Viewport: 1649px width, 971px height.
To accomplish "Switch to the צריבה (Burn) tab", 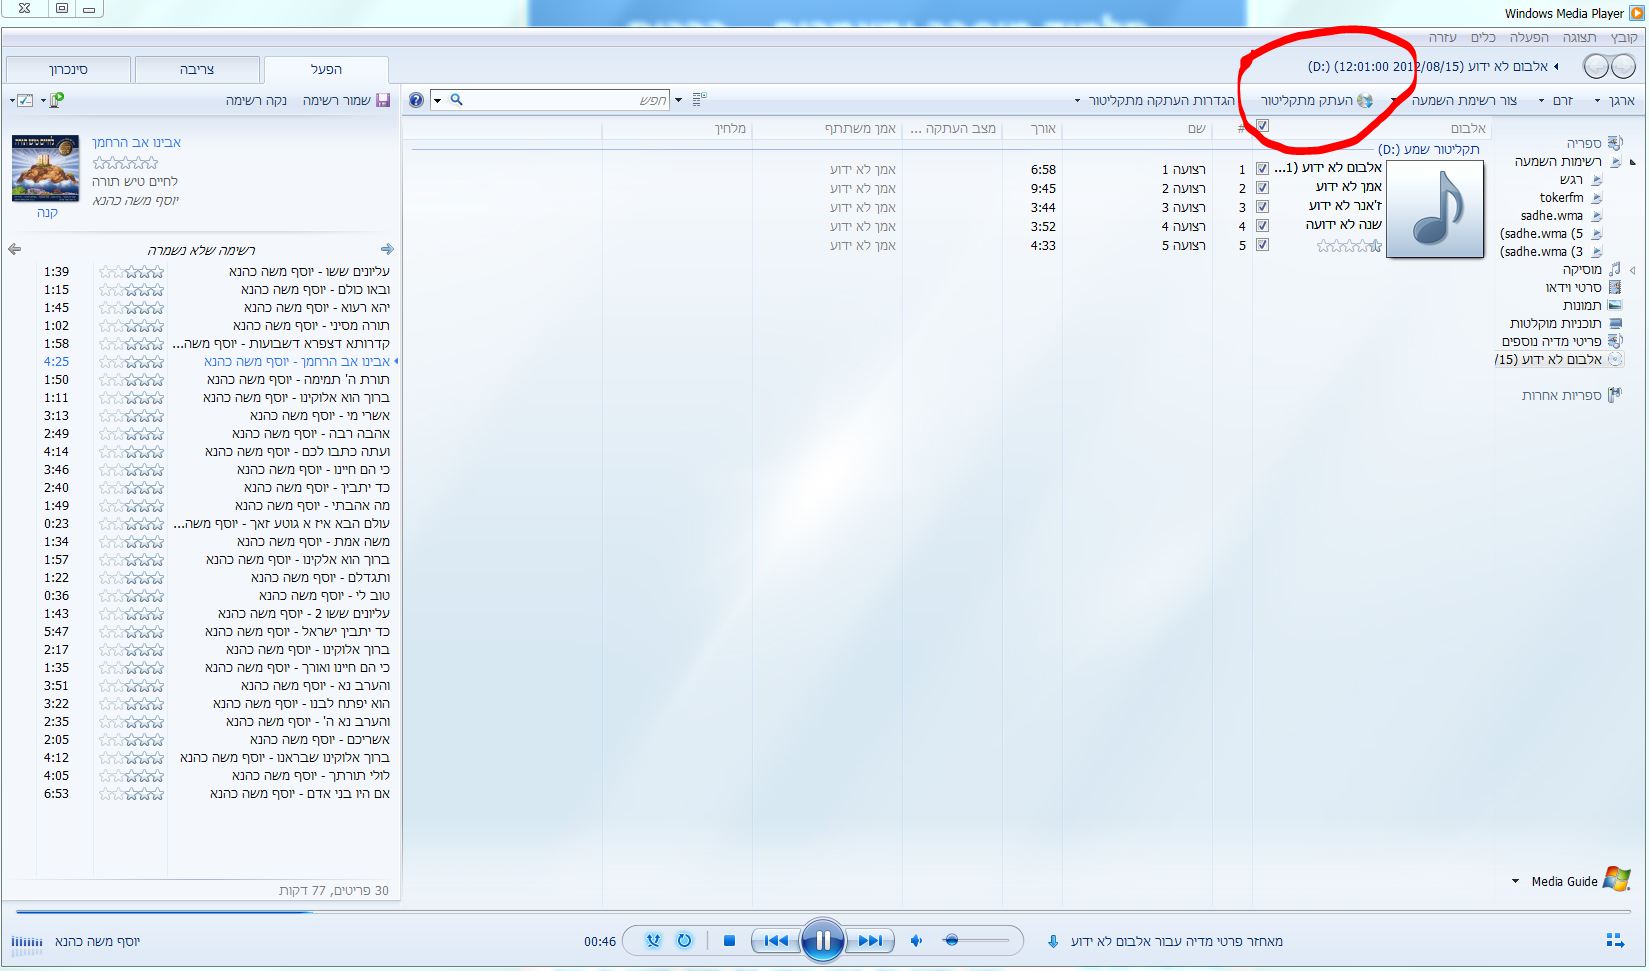I will coord(196,69).
